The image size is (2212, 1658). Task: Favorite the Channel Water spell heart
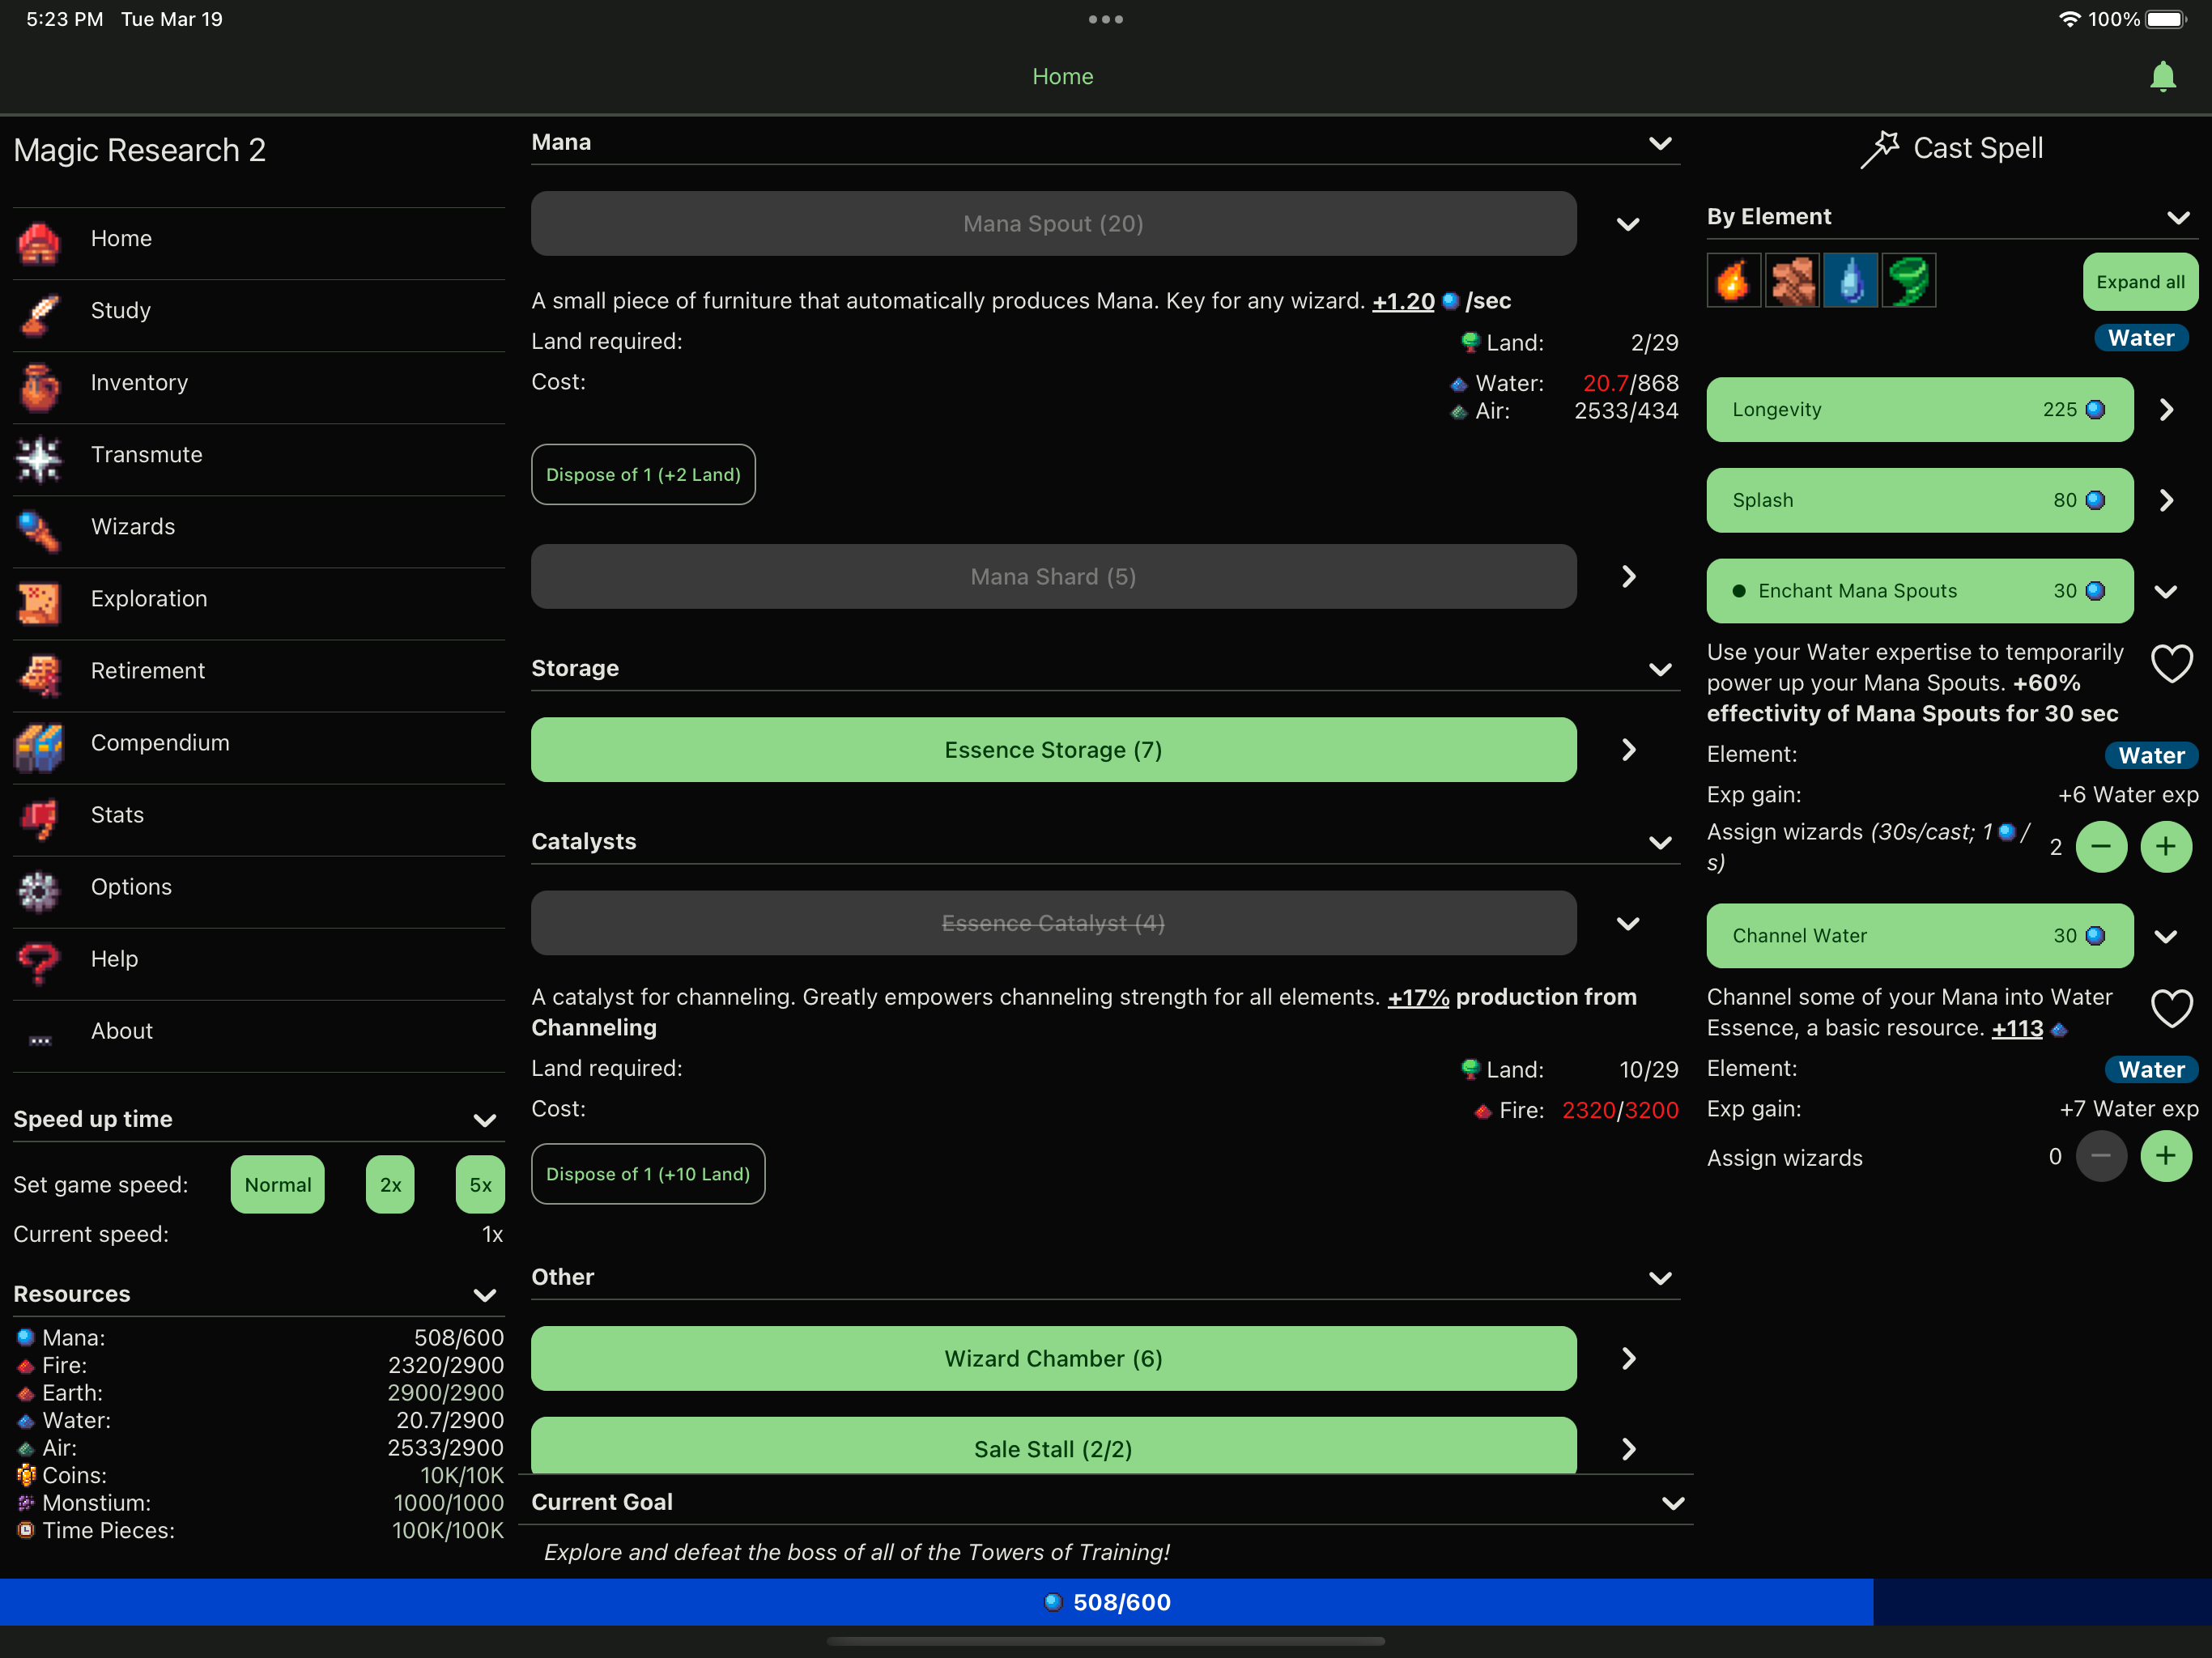pyautogui.click(x=2172, y=1009)
